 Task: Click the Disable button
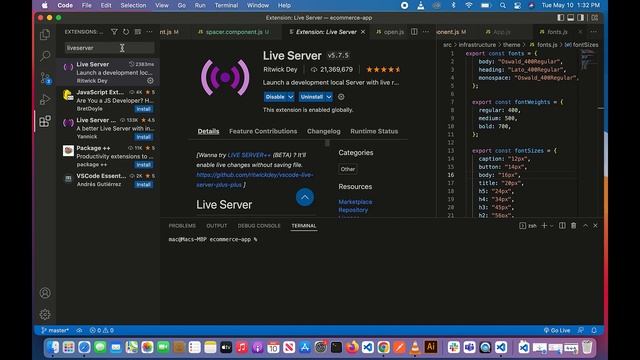tap(275, 97)
